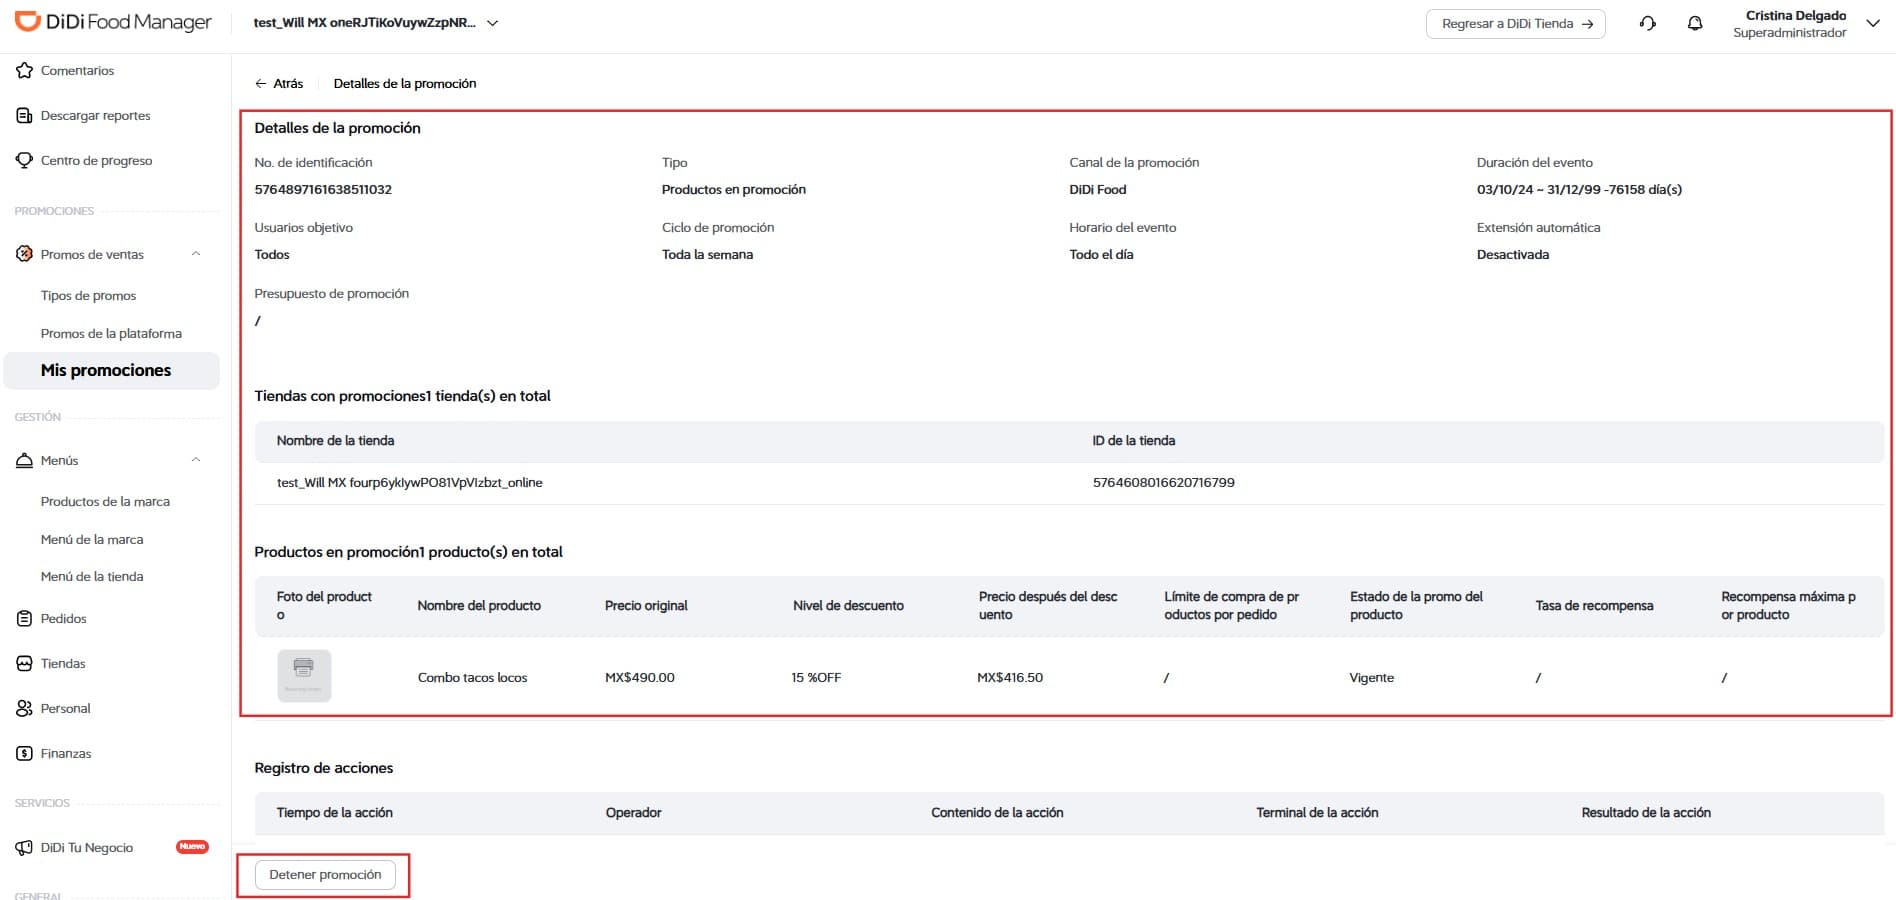Click the Menús cloche icon

point(24,460)
